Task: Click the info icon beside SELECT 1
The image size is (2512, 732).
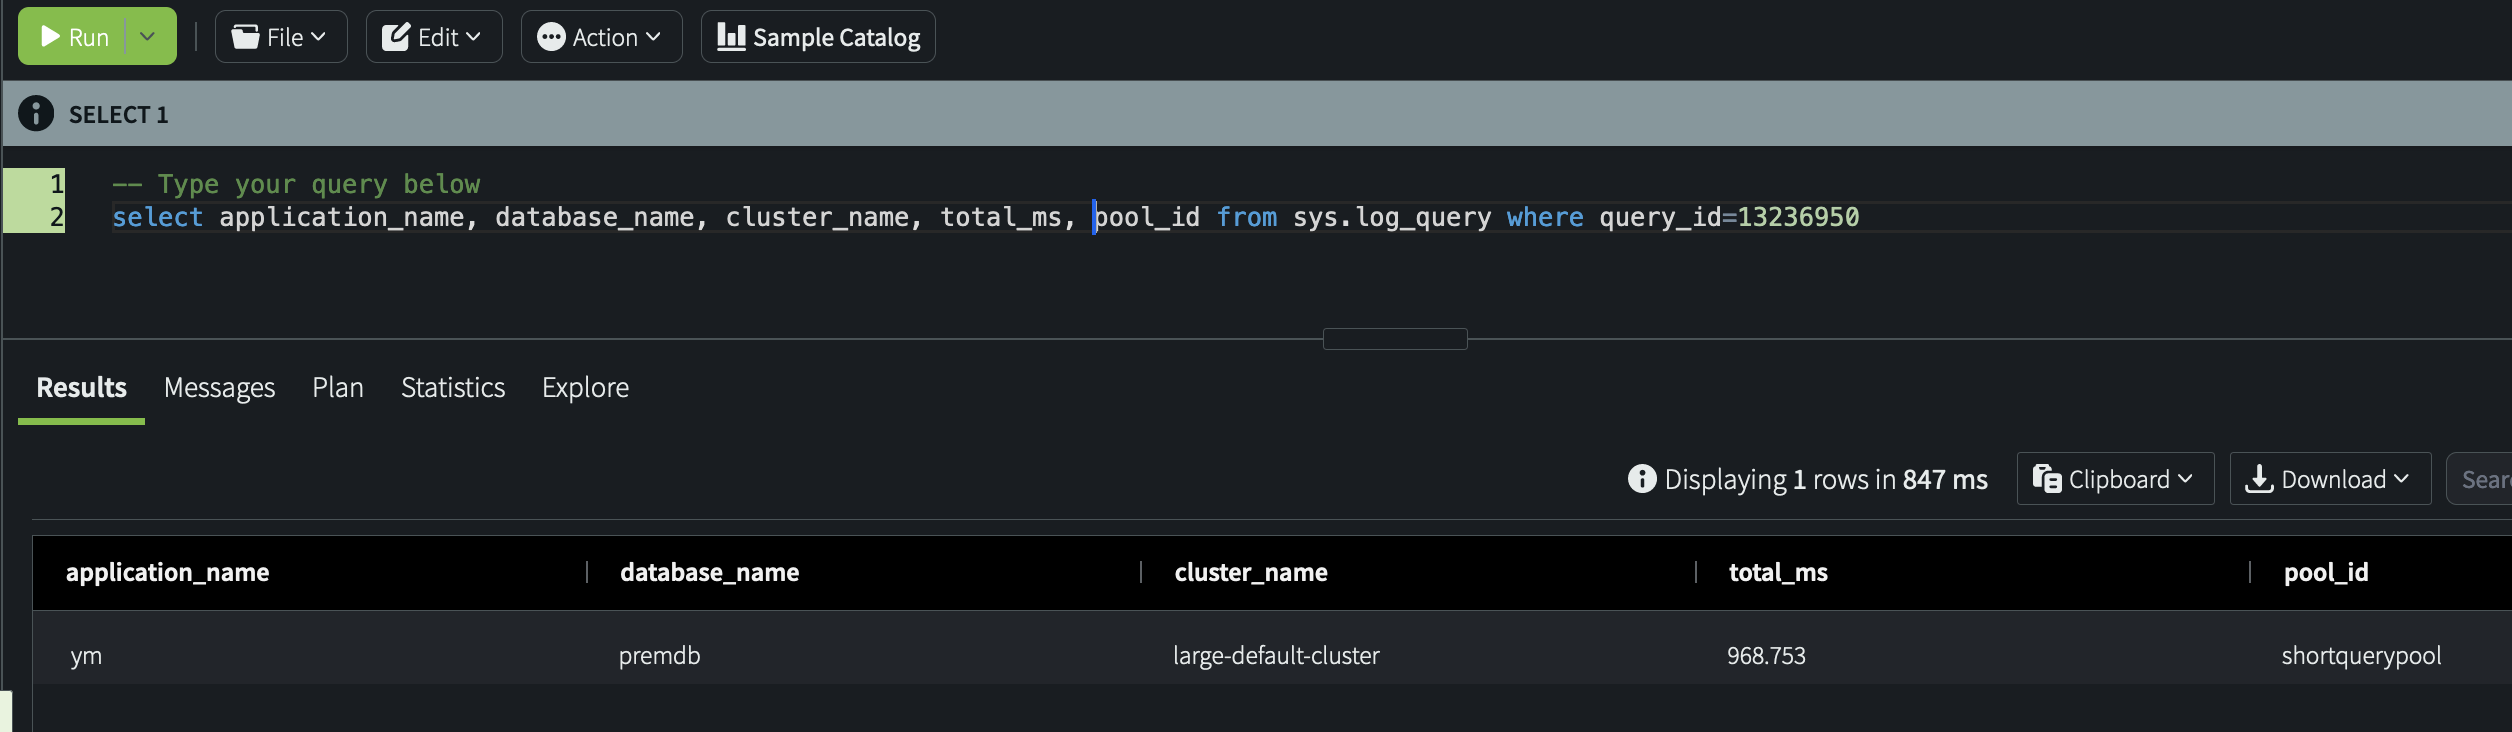Action: pyautogui.click(x=36, y=114)
